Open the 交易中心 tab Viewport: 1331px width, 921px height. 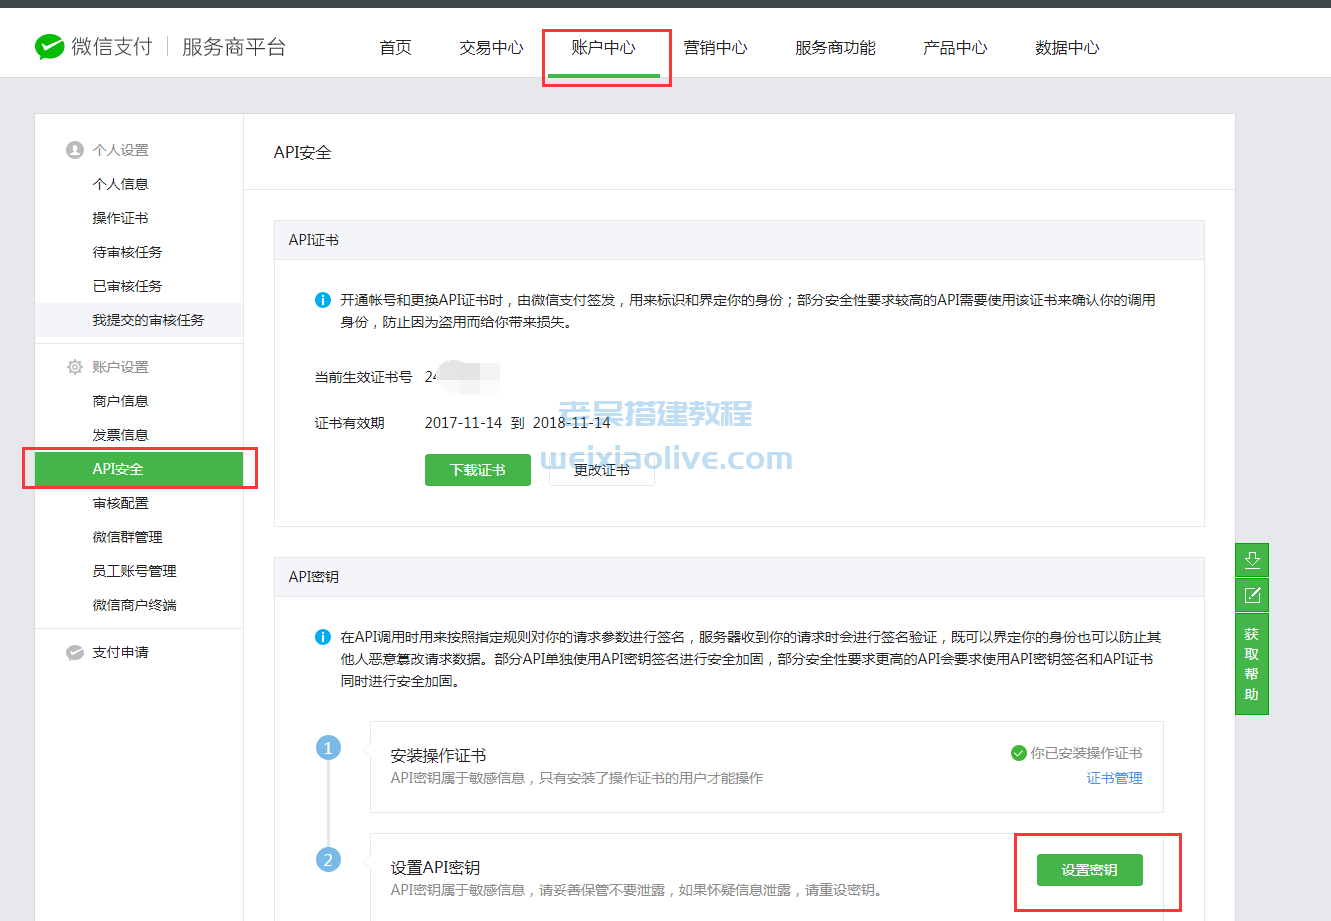[490, 47]
